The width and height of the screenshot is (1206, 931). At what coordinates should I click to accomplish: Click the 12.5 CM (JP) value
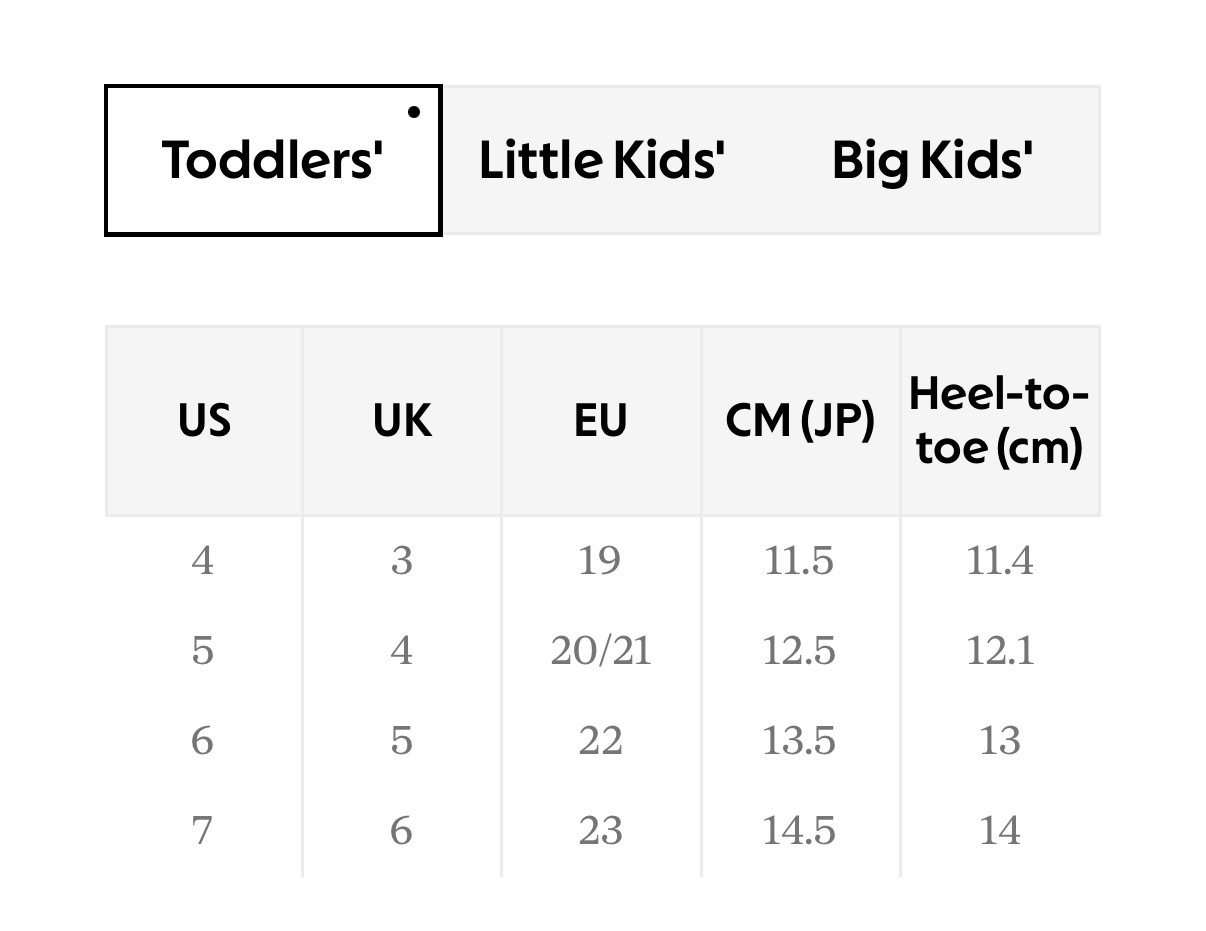coord(799,651)
